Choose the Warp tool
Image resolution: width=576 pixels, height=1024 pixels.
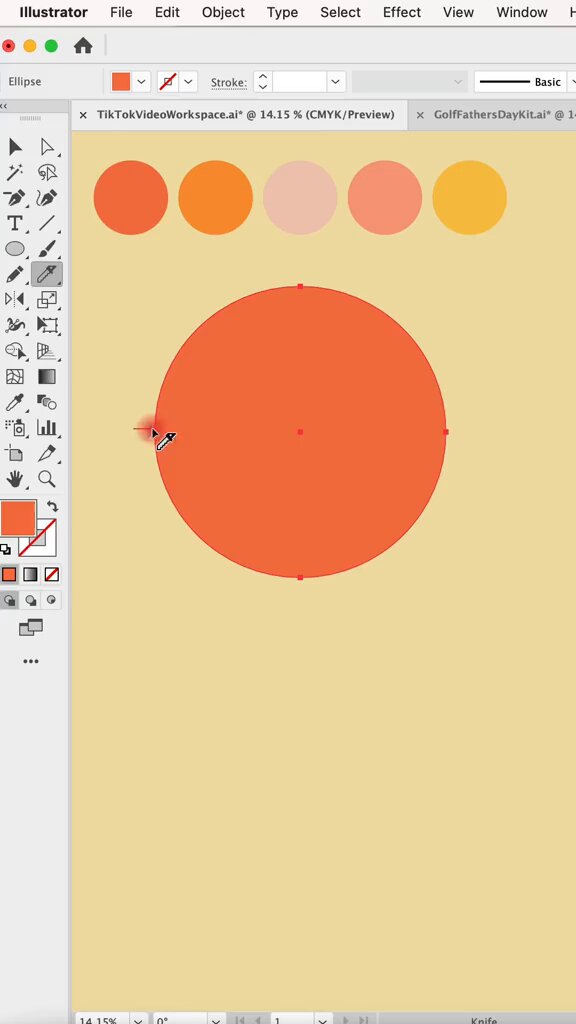[x=15, y=325]
